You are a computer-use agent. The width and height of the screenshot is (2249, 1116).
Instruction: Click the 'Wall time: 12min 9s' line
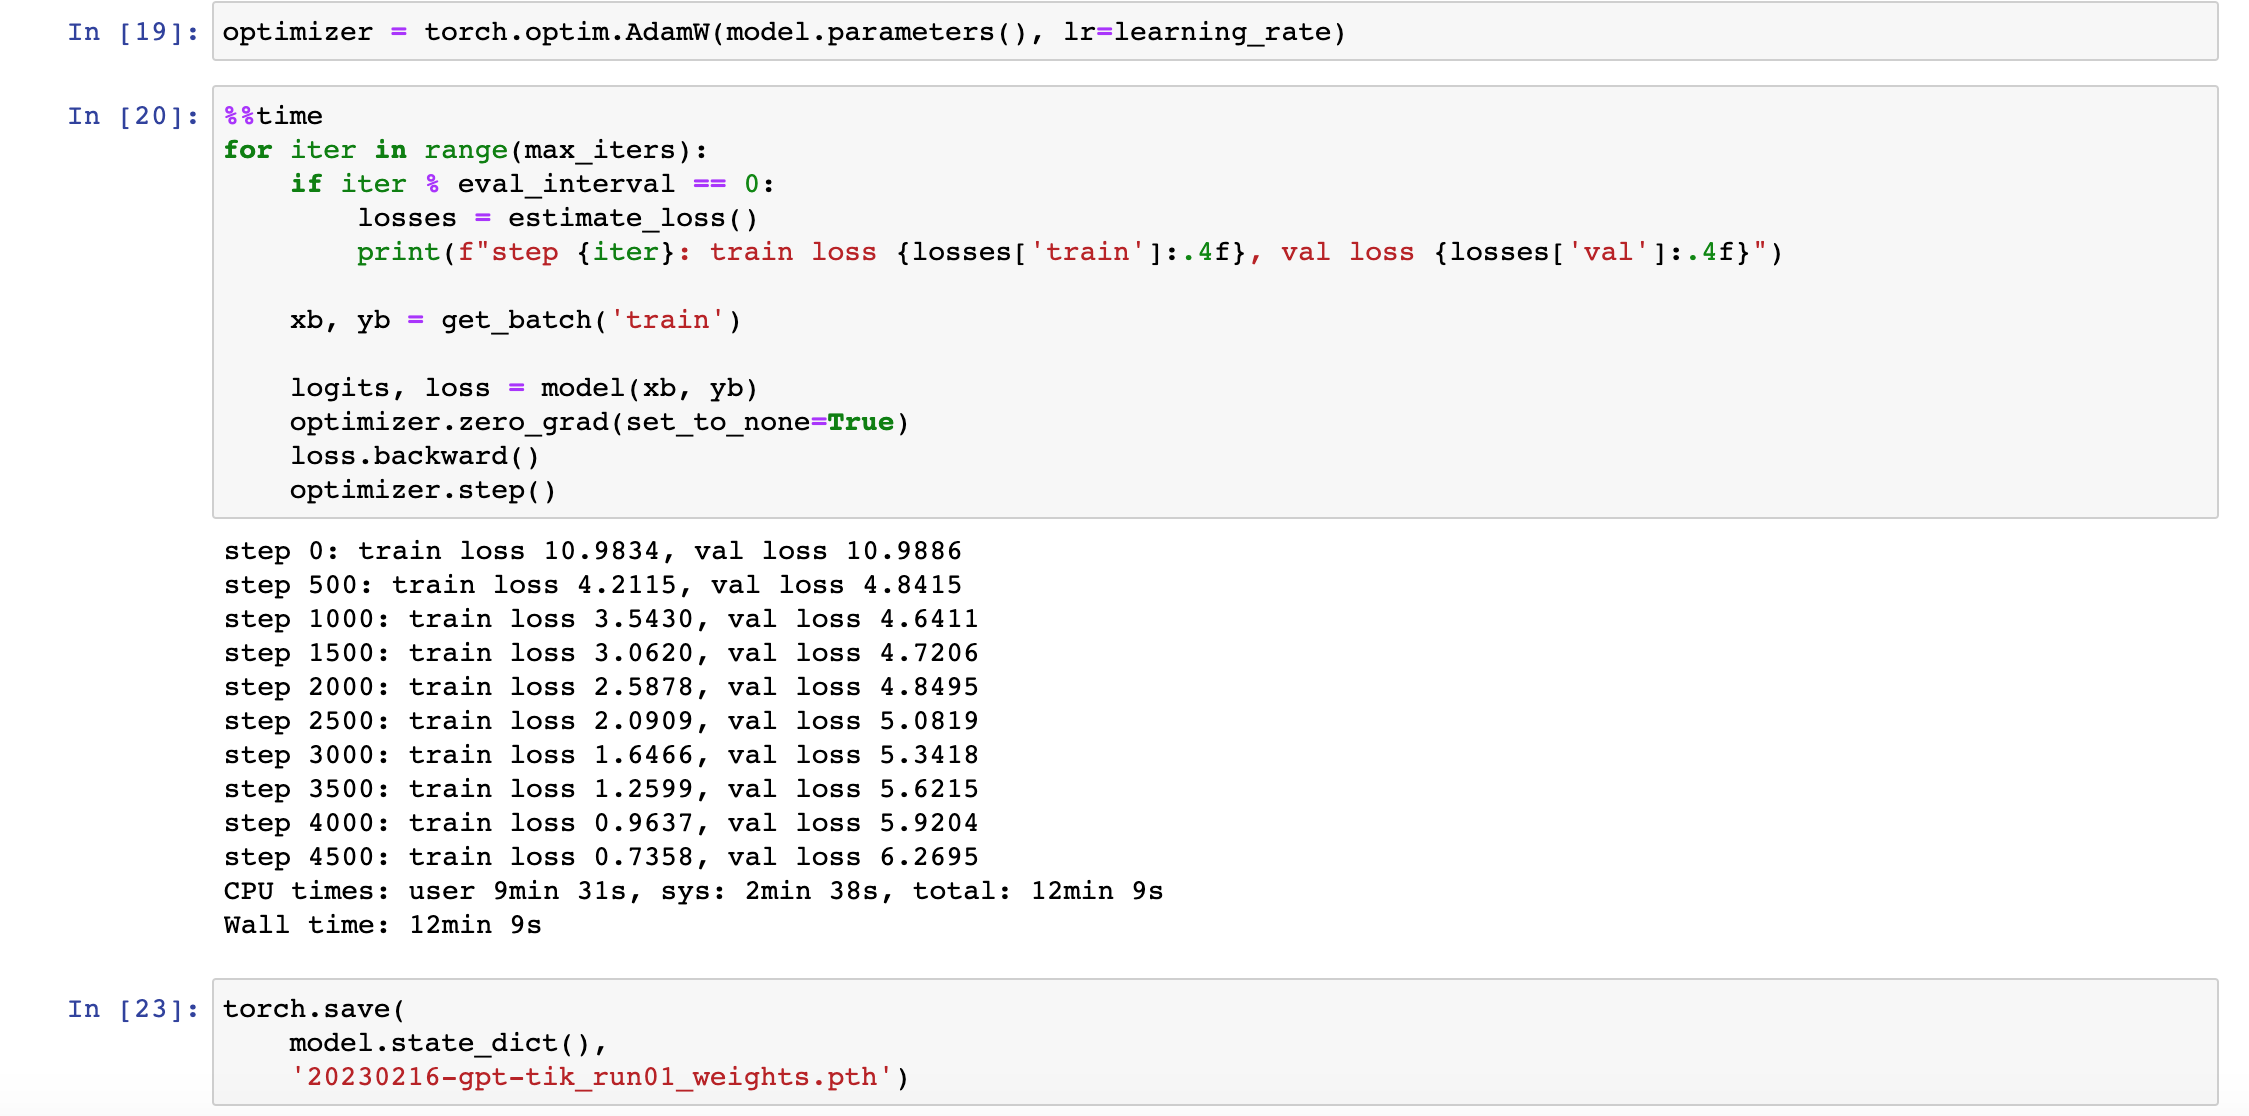pyautogui.click(x=383, y=925)
